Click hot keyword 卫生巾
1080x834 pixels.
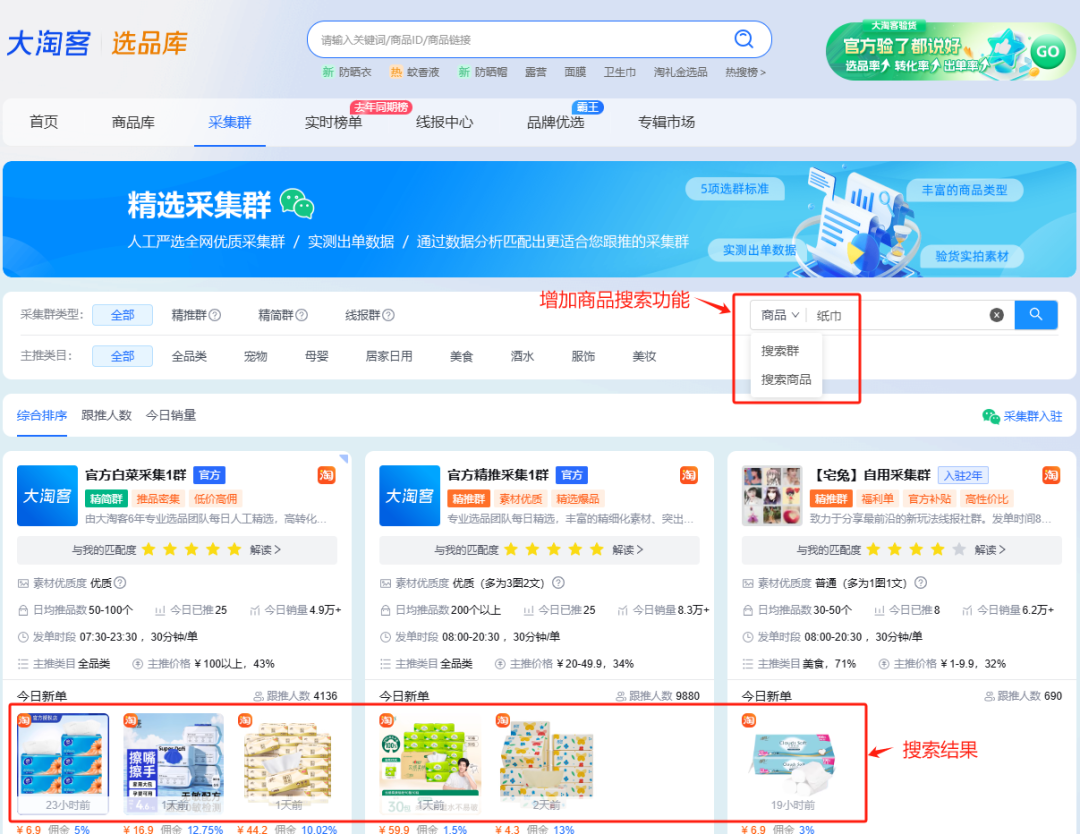point(620,72)
